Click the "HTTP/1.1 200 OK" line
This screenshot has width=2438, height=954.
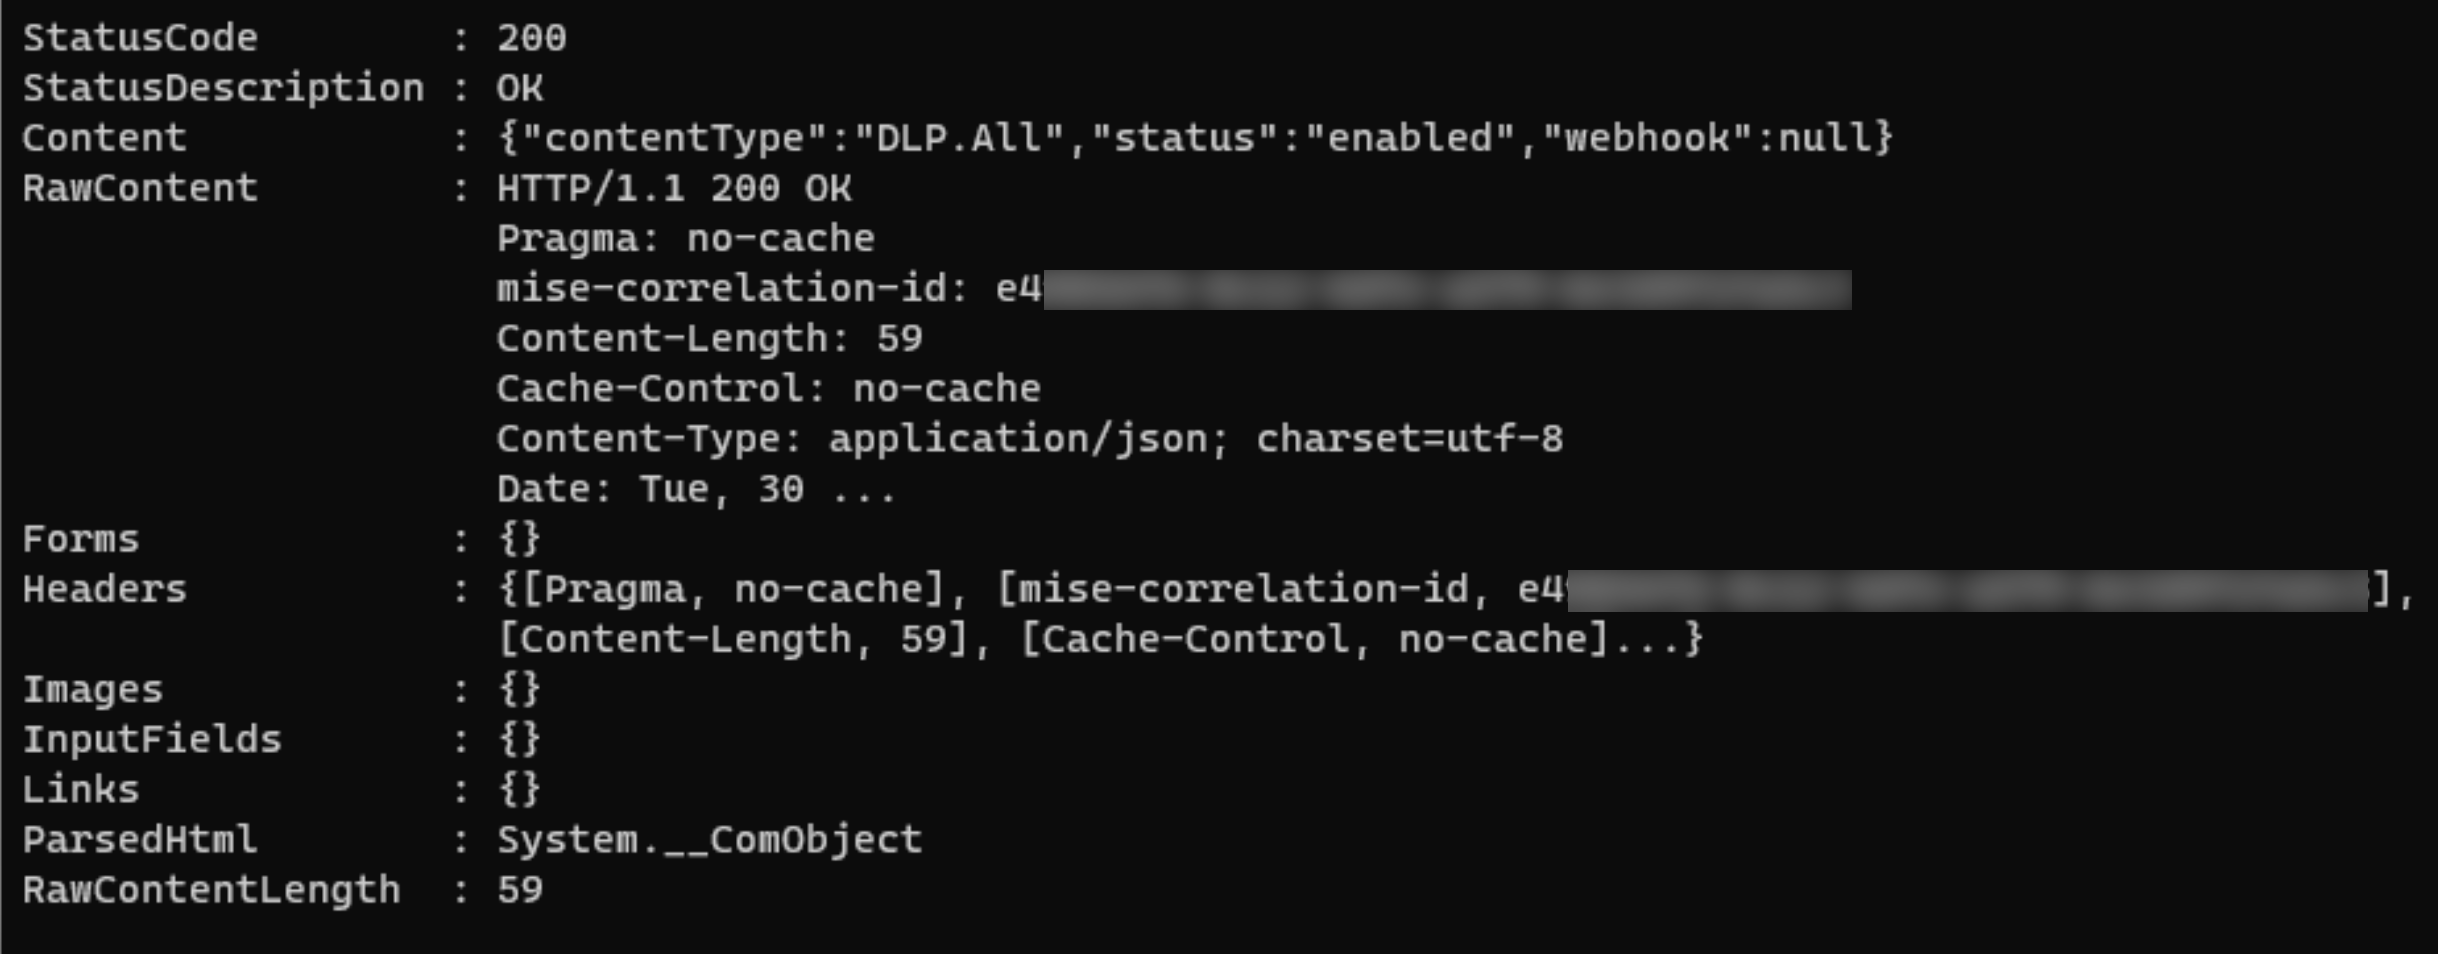pos(673,188)
